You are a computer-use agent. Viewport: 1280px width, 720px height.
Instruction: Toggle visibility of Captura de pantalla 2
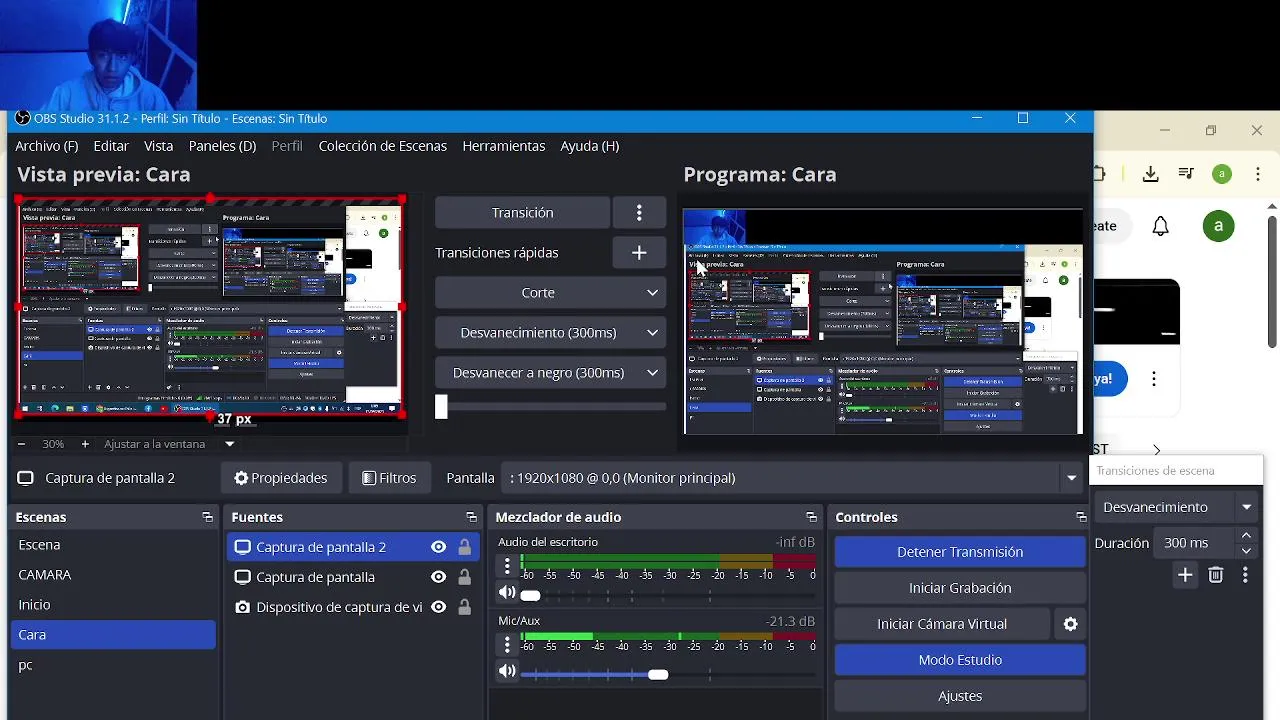pos(438,547)
